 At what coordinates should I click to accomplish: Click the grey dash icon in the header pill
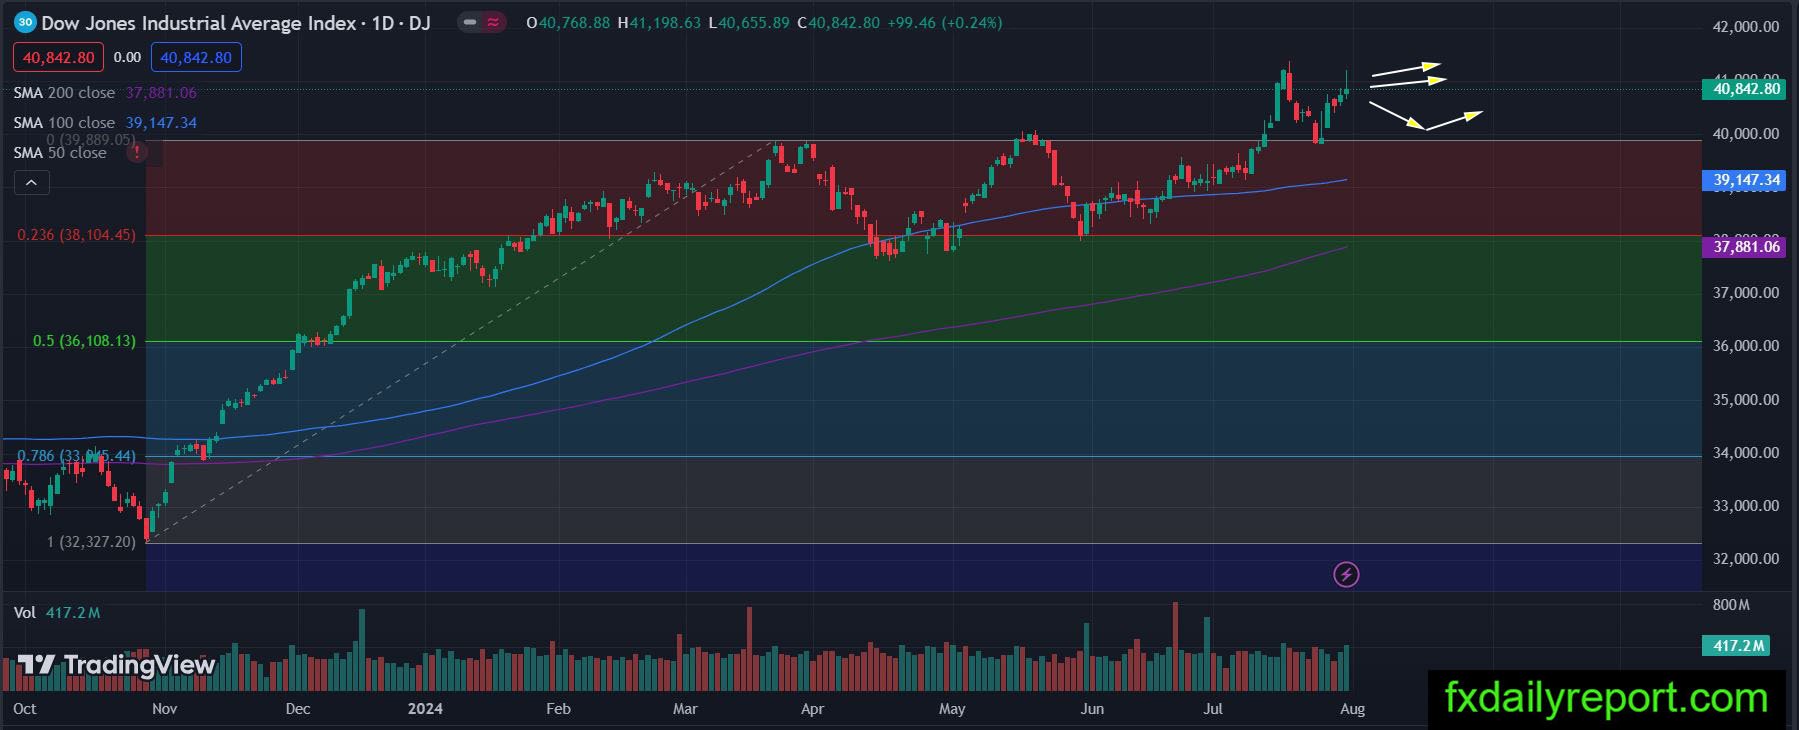click(470, 22)
